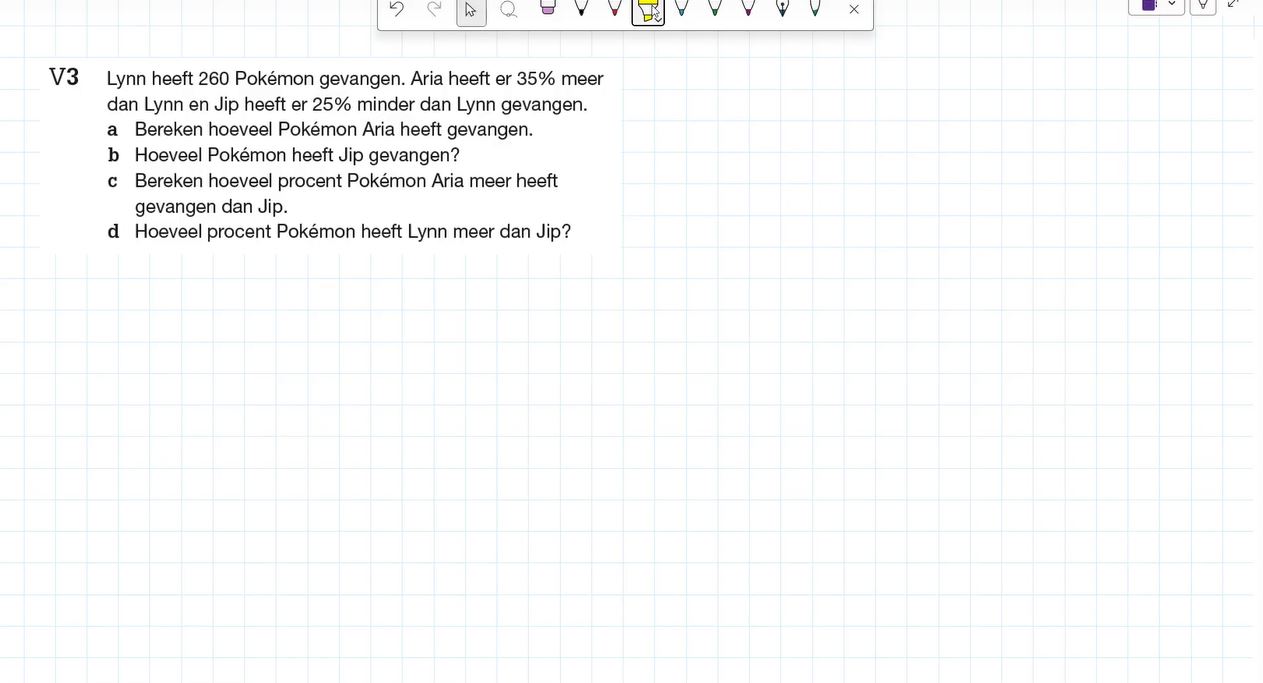Viewport: 1263px width, 683px height.
Task: Click the line 'gevangen dan Jip.'
Action: tap(211, 207)
